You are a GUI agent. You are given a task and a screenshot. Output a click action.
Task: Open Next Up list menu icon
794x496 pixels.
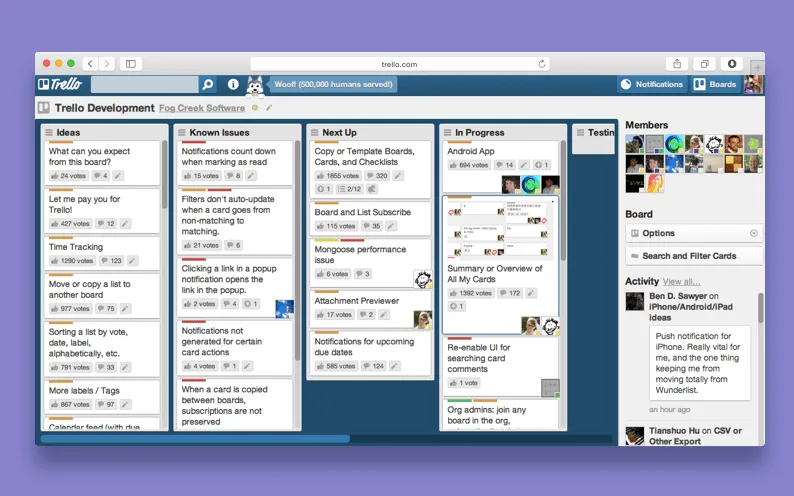[314, 133]
